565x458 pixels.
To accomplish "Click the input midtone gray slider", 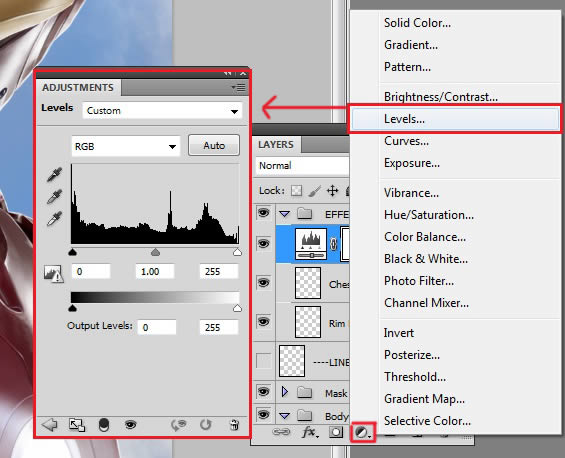I will point(155,252).
